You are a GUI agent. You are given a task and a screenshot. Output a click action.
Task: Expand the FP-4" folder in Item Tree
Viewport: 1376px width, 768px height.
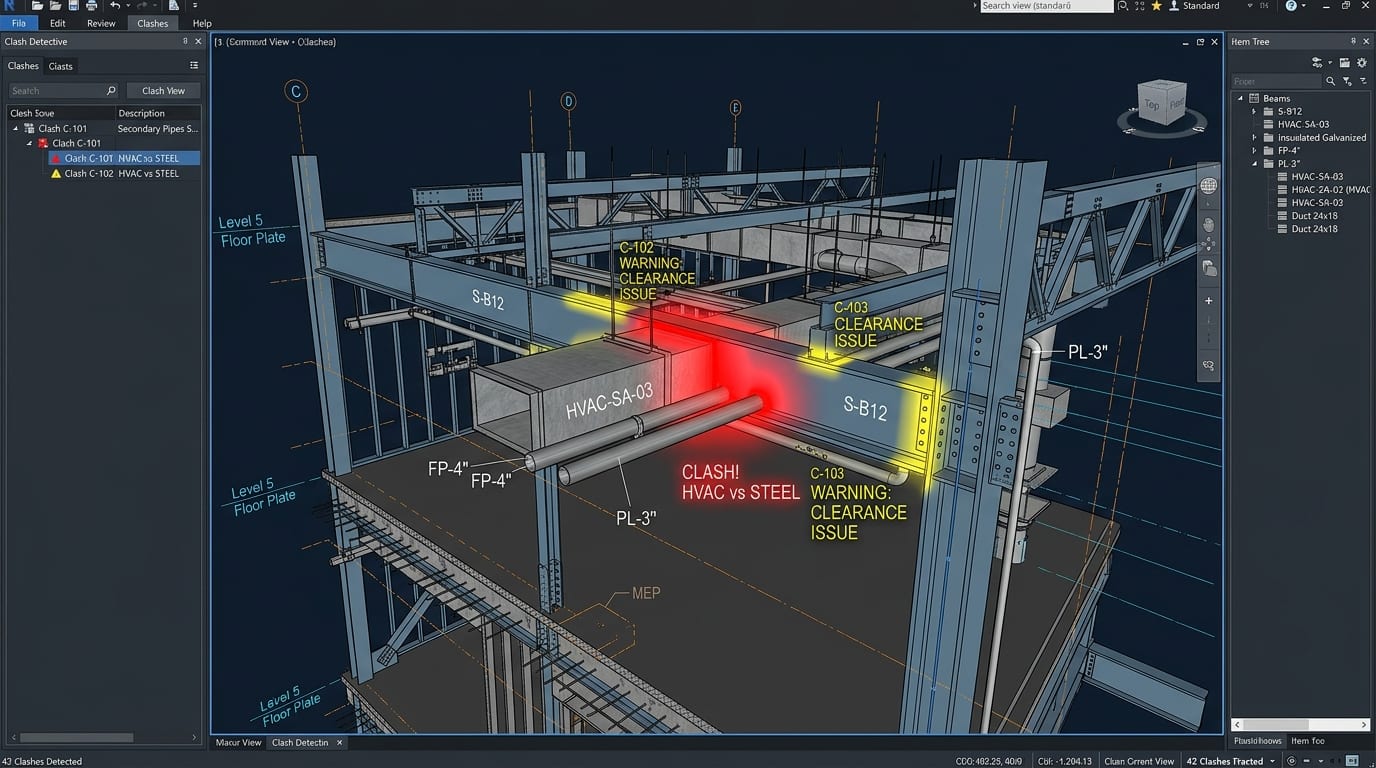(x=1255, y=150)
